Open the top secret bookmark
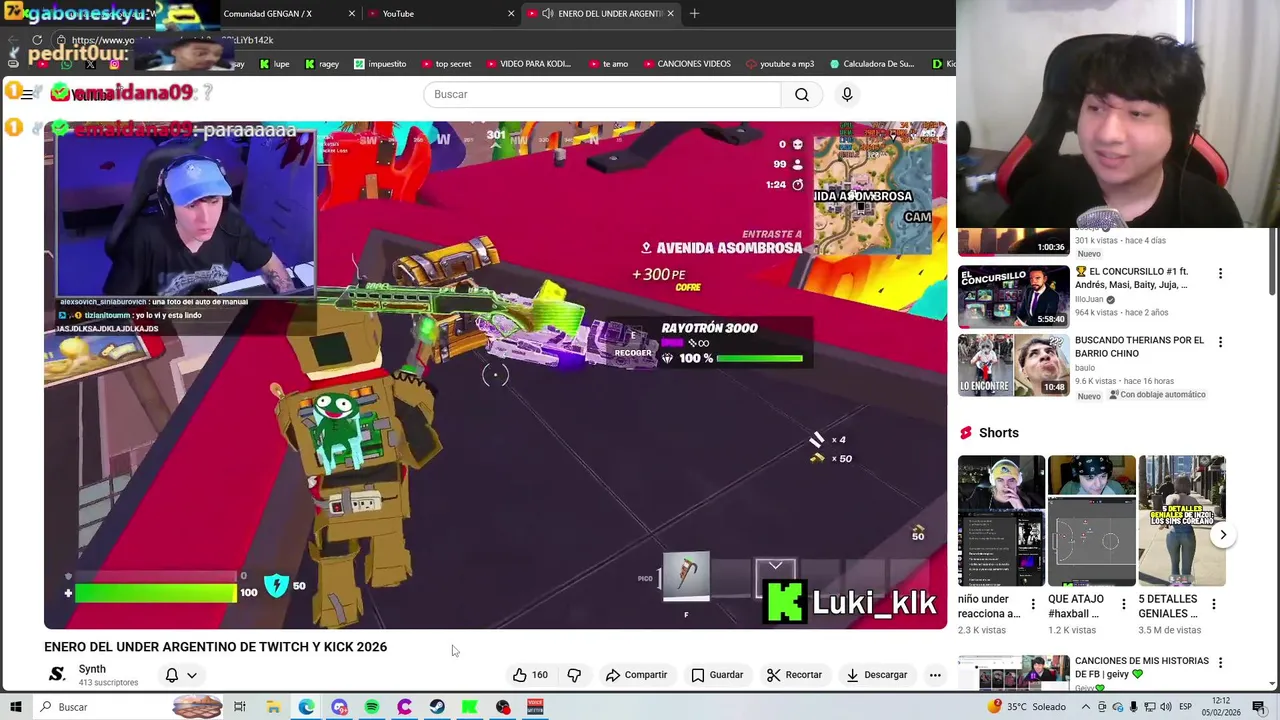Screen dimensions: 1280x720 coord(445,64)
